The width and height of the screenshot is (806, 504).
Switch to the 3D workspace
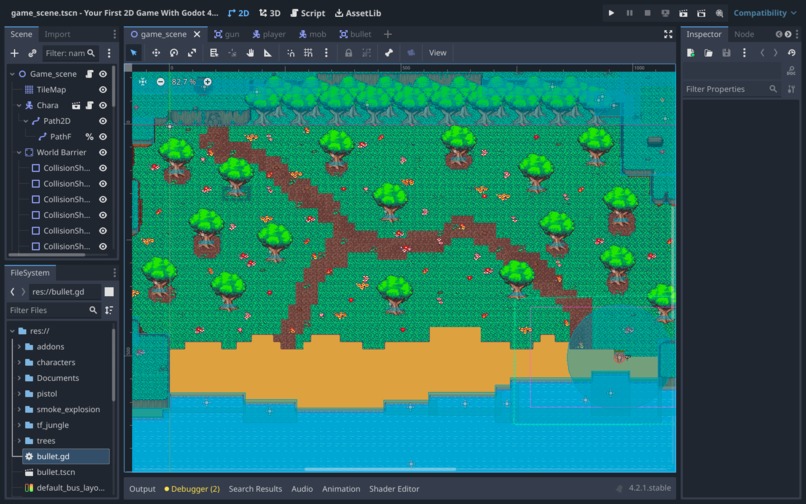point(269,13)
